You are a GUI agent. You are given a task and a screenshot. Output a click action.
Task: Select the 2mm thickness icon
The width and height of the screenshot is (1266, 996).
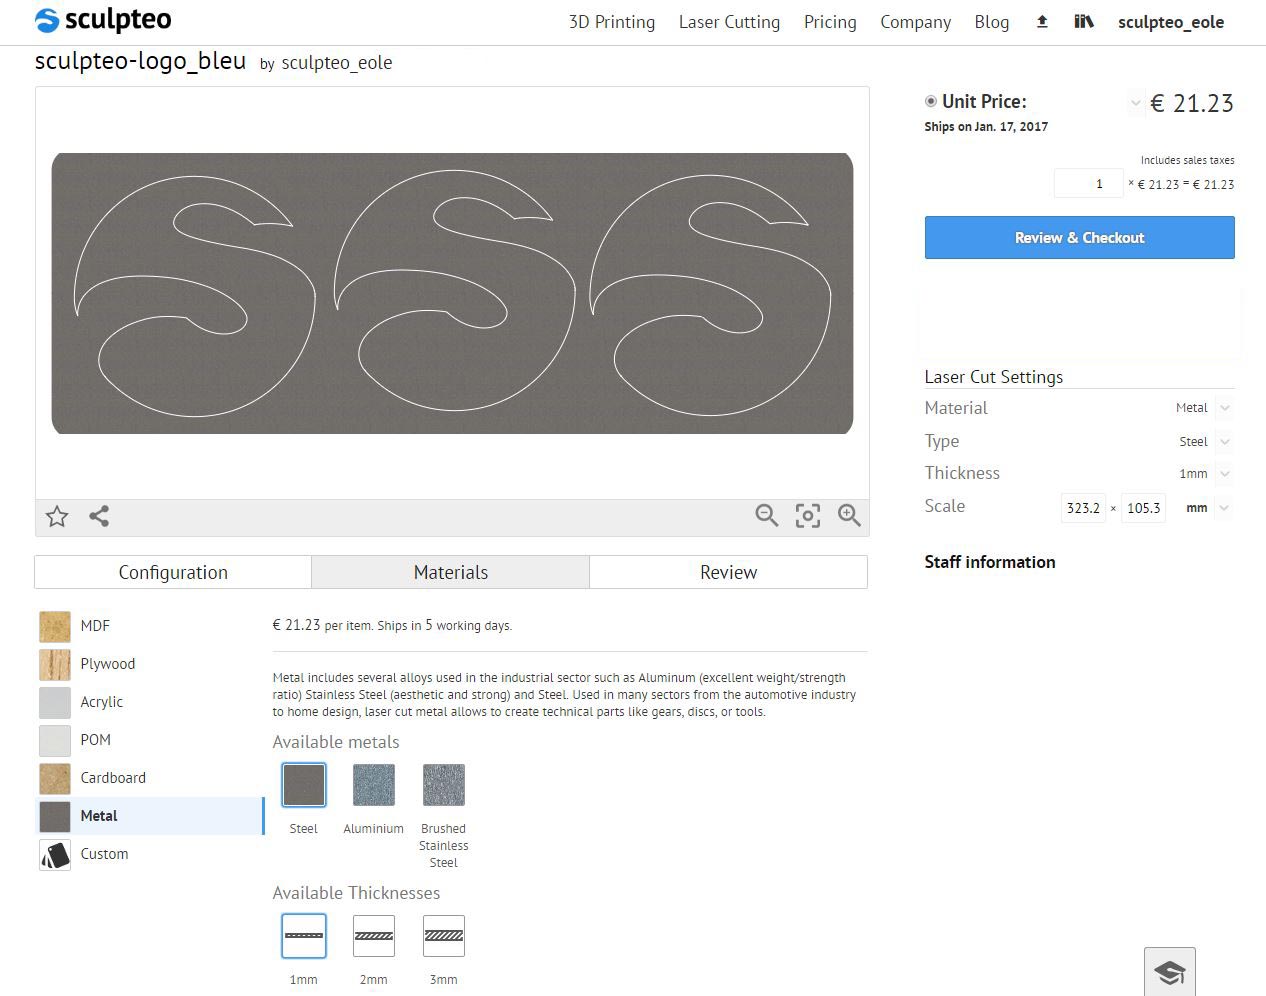(374, 936)
